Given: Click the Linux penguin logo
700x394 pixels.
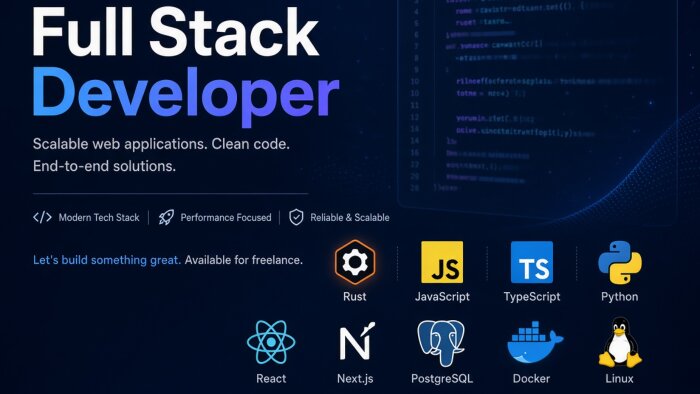Looking at the screenshot, I should (x=620, y=342).
